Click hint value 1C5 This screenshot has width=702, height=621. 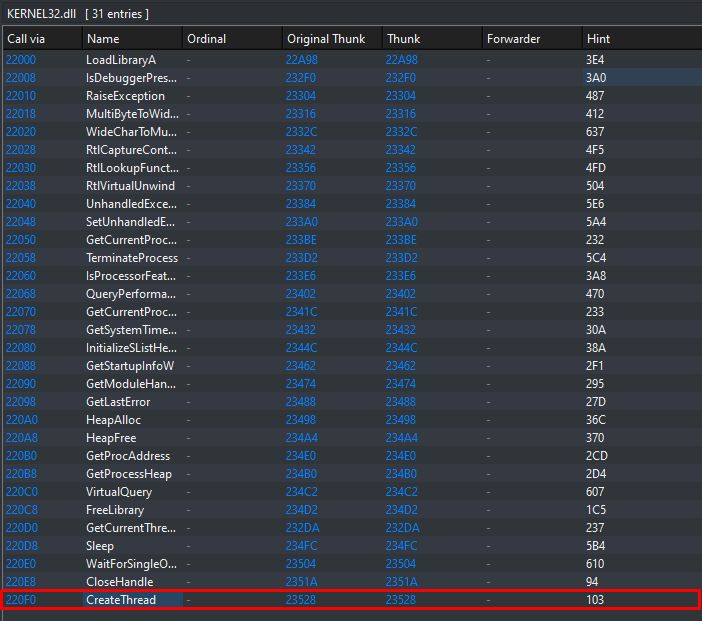click(x=595, y=510)
